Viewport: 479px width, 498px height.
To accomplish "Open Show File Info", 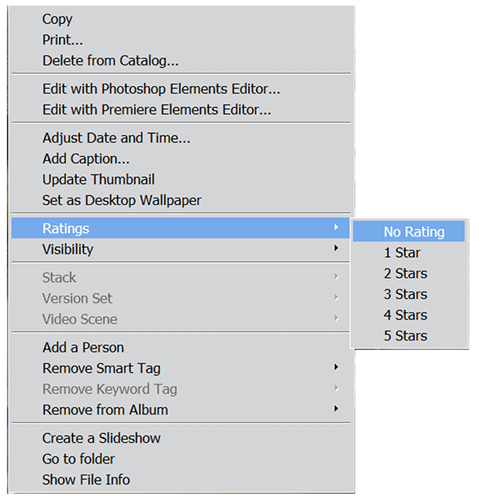I will click(180, 480).
